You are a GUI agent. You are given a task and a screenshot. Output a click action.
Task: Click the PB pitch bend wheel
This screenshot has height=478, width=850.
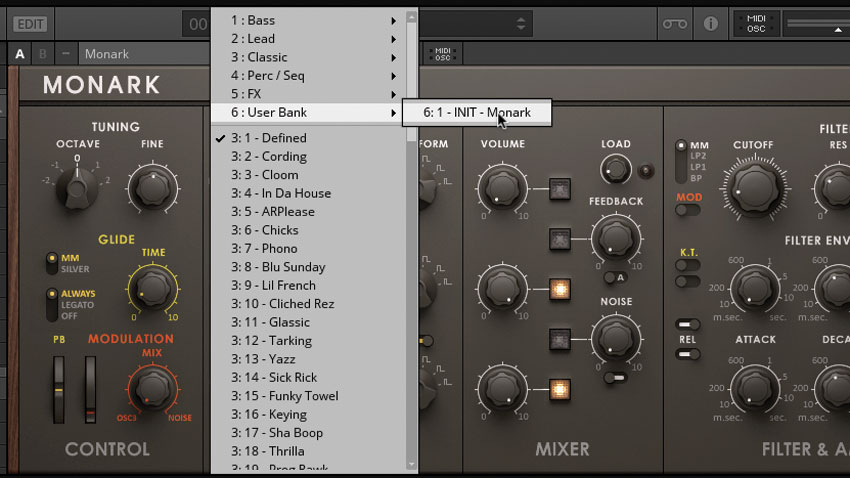[59, 390]
